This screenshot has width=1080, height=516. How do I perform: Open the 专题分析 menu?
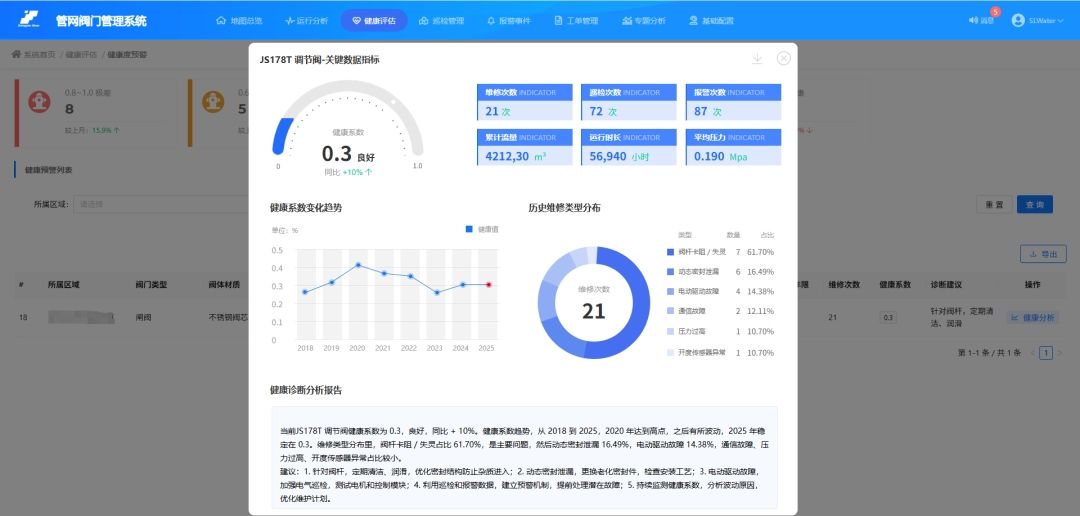pyautogui.click(x=643, y=21)
